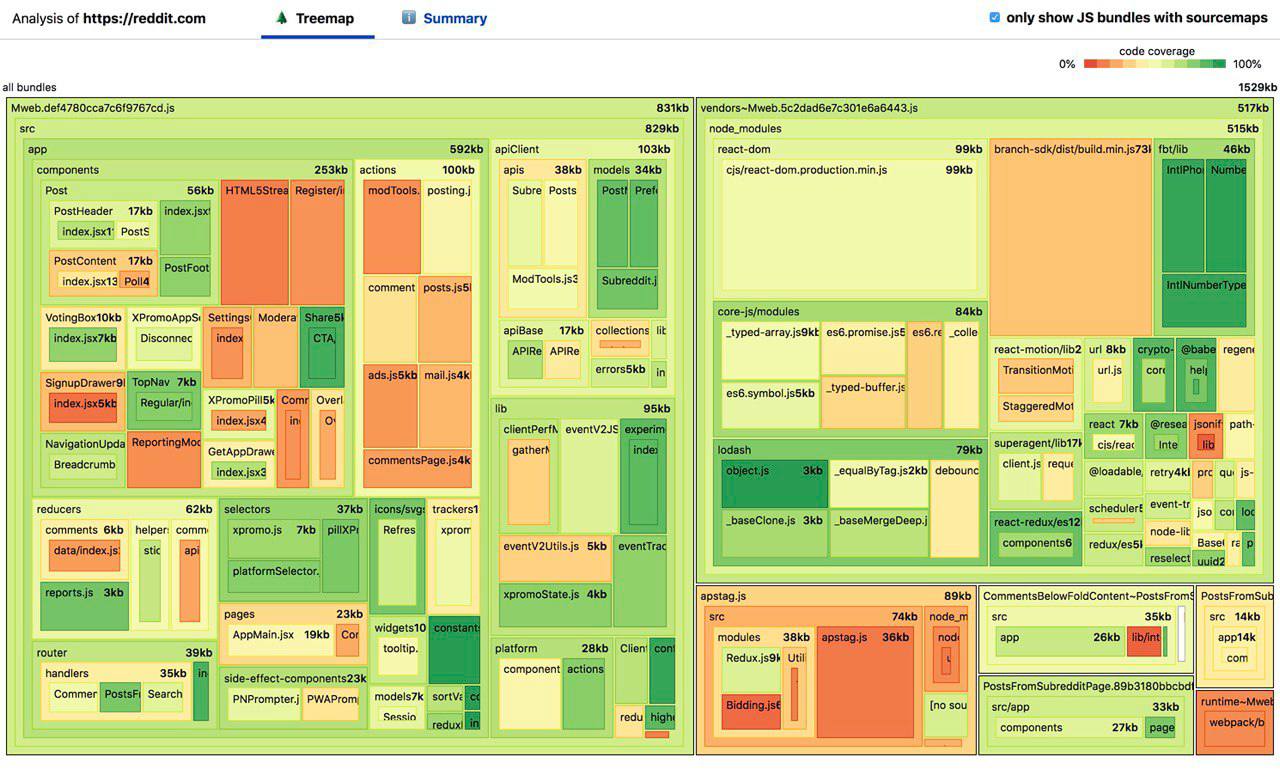The height and width of the screenshot is (770, 1280).
Task: Select the _typed-buffer.js block
Action: [863, 405]
